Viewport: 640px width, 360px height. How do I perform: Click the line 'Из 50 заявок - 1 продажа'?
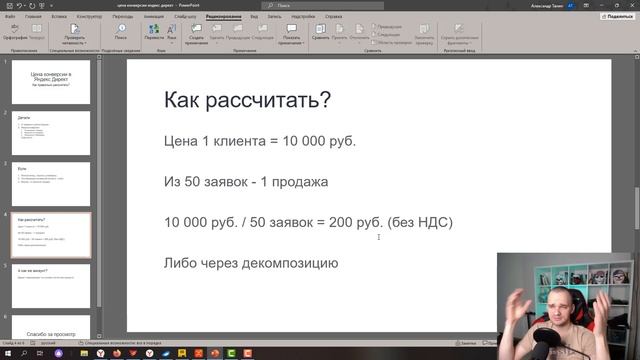click(x=246, y=182)
